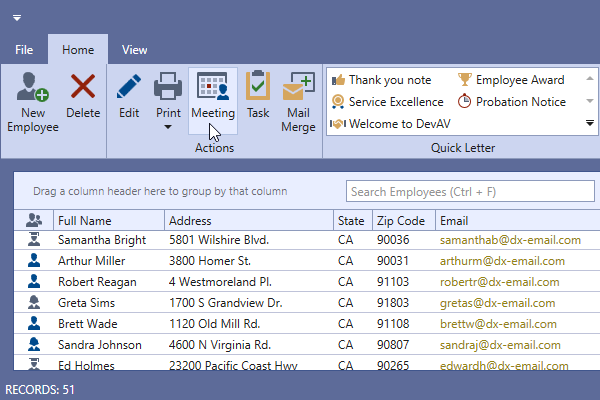Screen dimensions: 600x400
Task: Sort by the Zip Code column header
Action: click(399, 220)
